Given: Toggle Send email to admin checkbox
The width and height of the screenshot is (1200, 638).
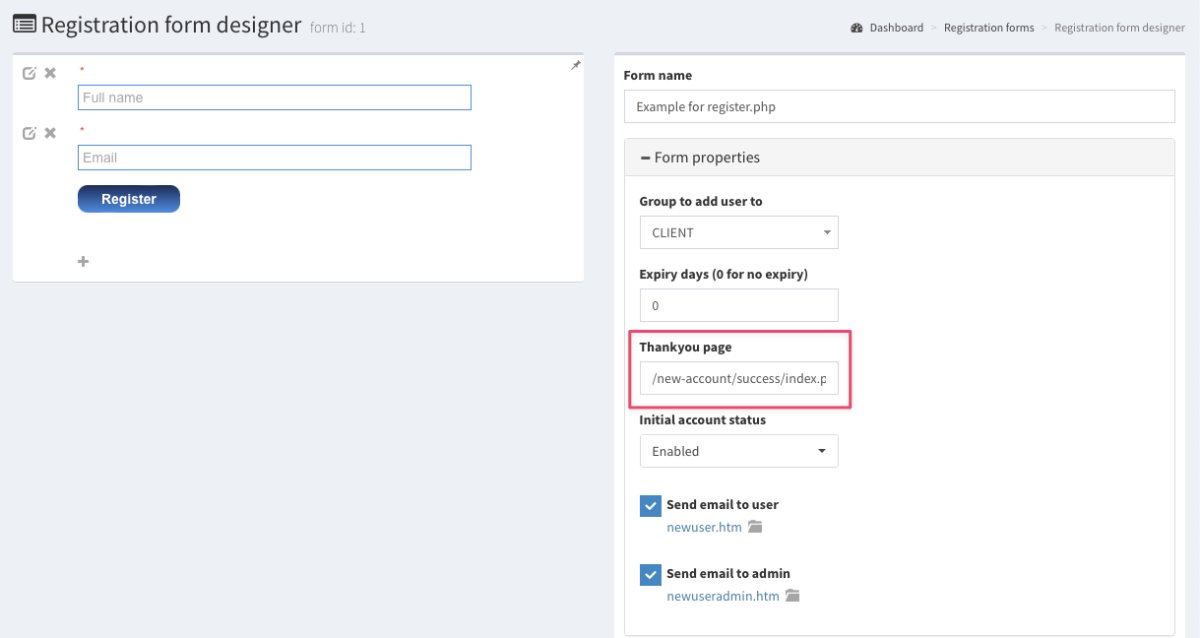Looking at the screenshot, I should click(650, 574).
